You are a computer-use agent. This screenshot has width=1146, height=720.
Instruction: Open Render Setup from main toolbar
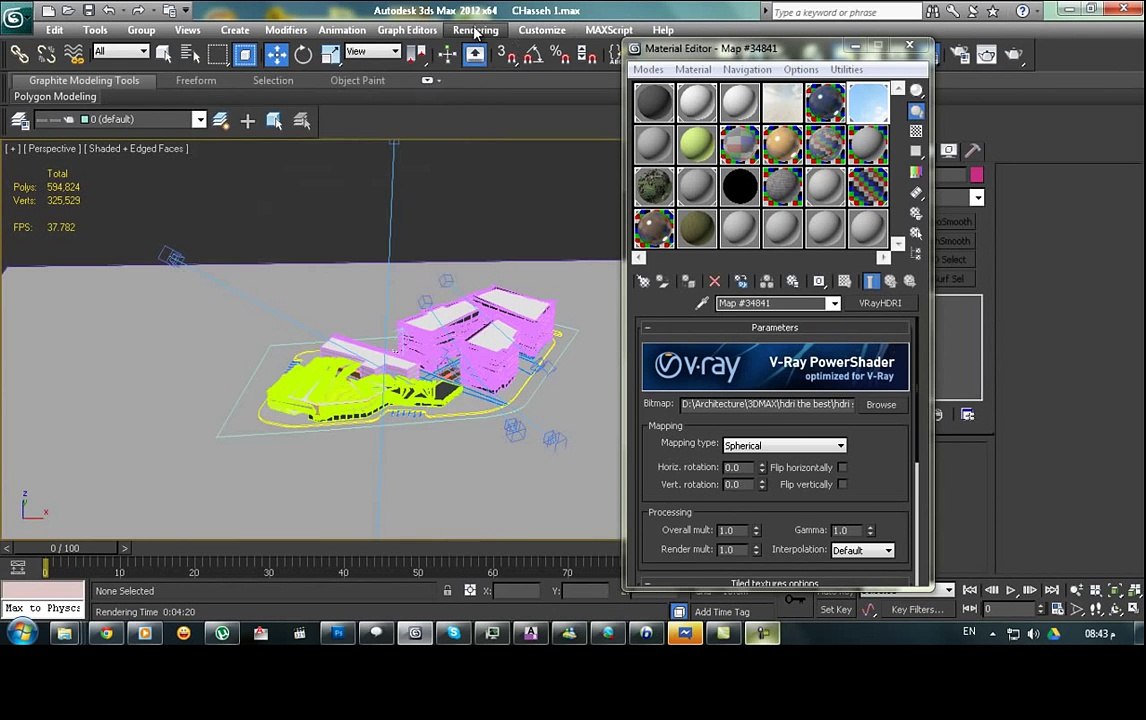point(960,54)
